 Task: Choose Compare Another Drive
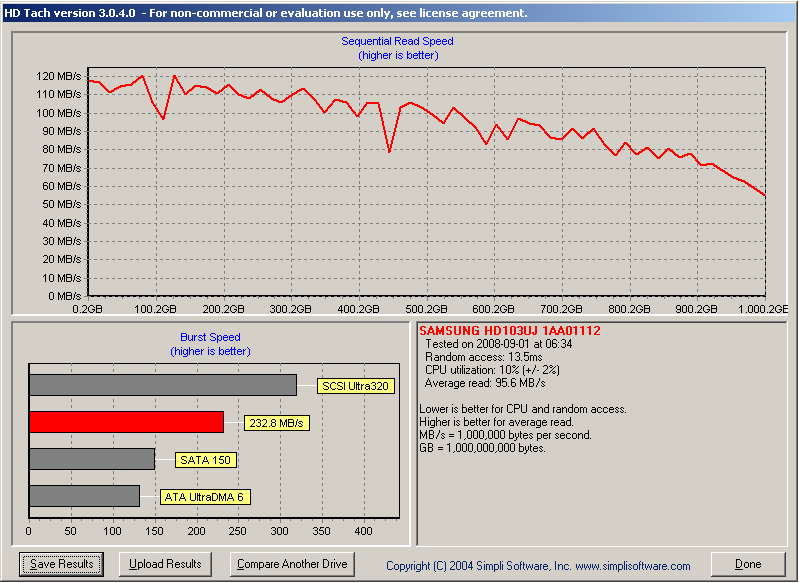click(292, 564)
